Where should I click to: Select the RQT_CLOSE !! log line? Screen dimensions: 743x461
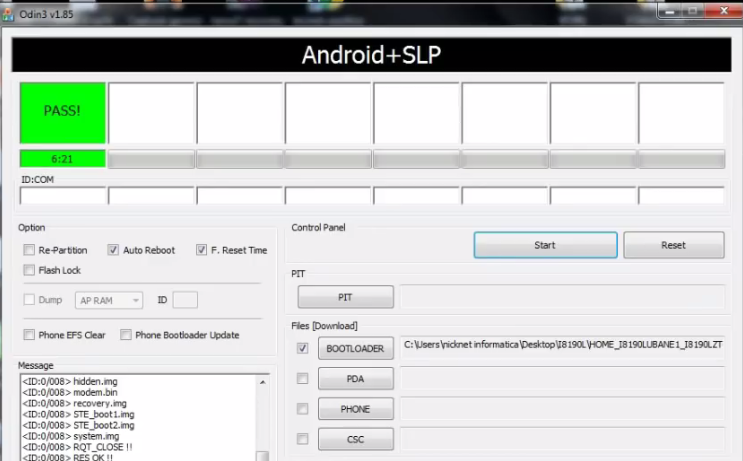point(77,447)
